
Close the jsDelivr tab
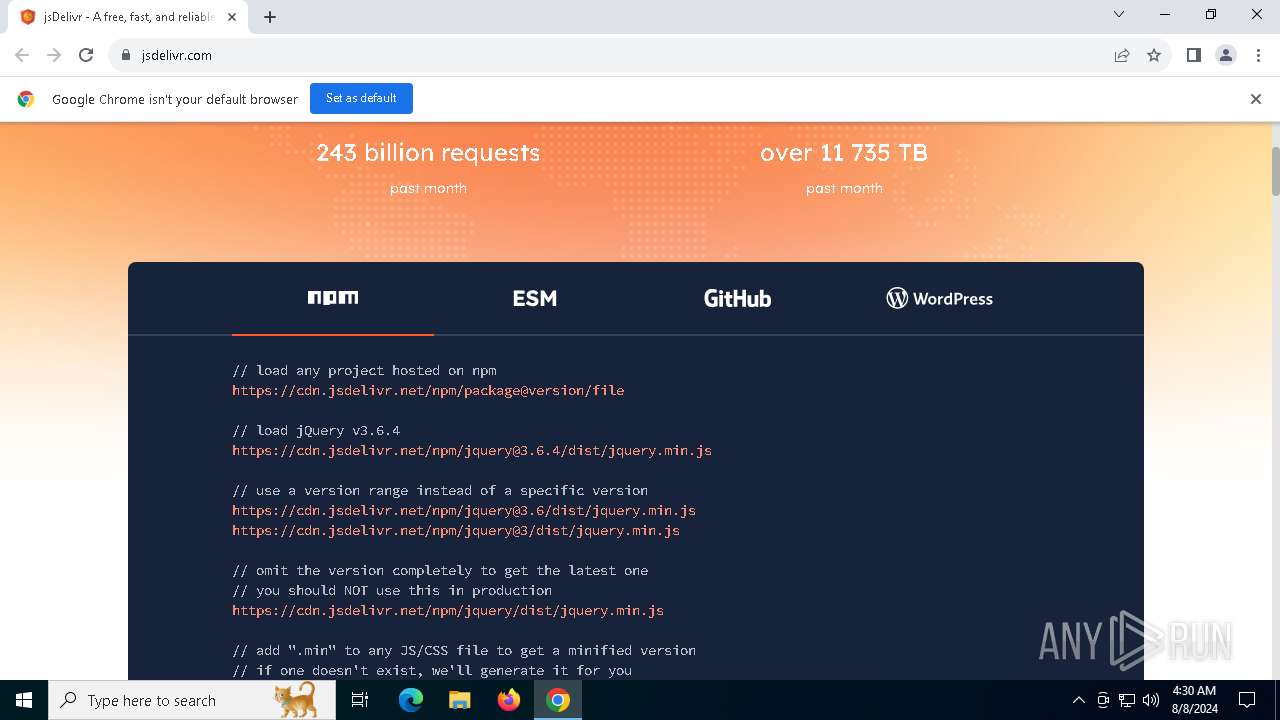tap(234, 17)
